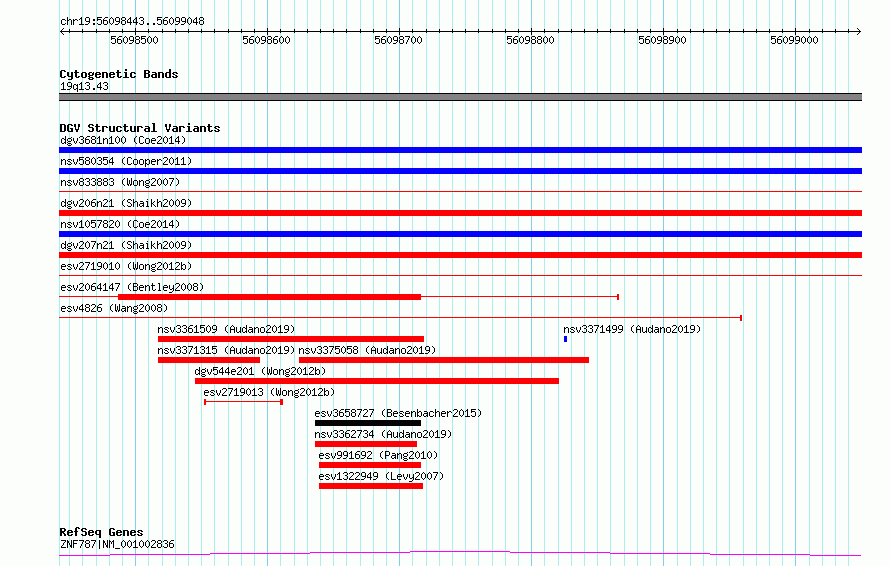Viewport: 890px width, 566px height.
Task: Click the small blue nsv3371499 marker
Action: click(565, 339)
